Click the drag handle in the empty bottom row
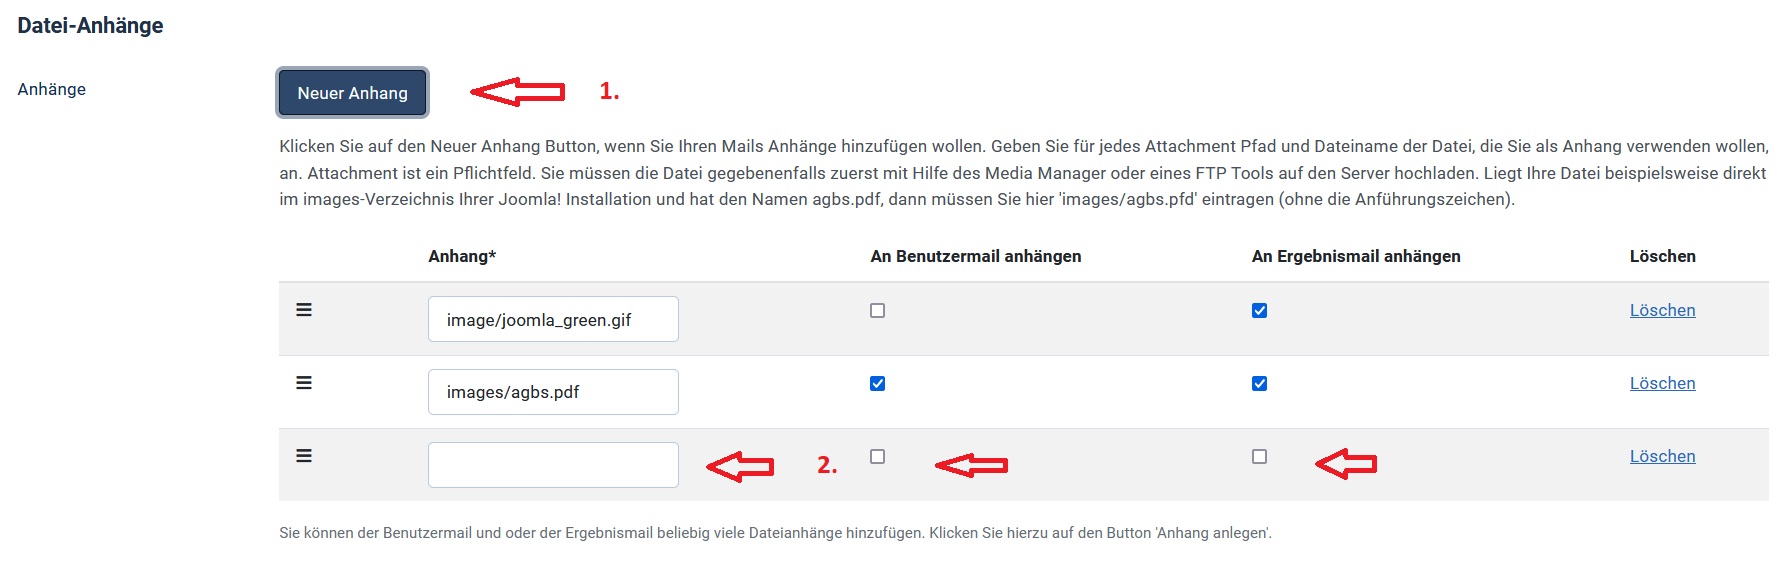 303,456
